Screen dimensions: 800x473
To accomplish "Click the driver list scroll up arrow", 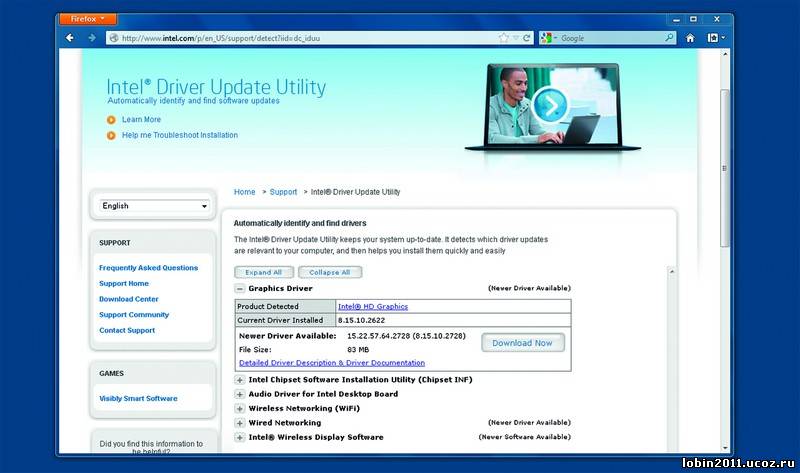I will [x=672, y=271].
